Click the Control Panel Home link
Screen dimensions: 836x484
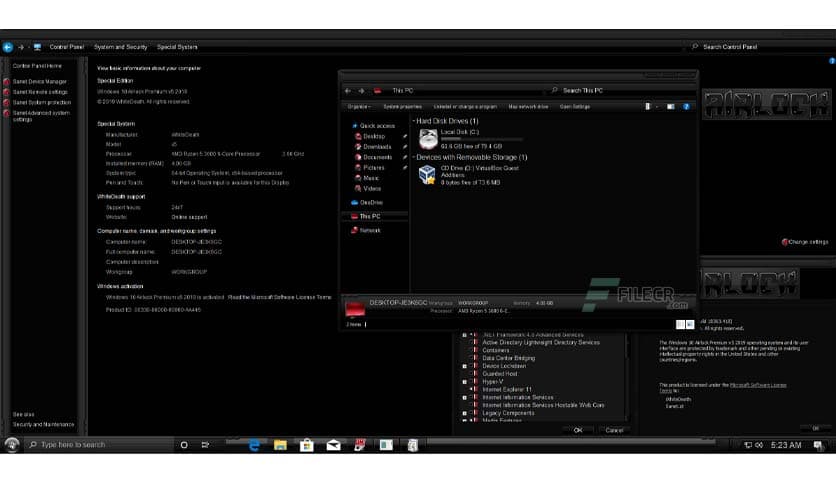pos(37,66)
